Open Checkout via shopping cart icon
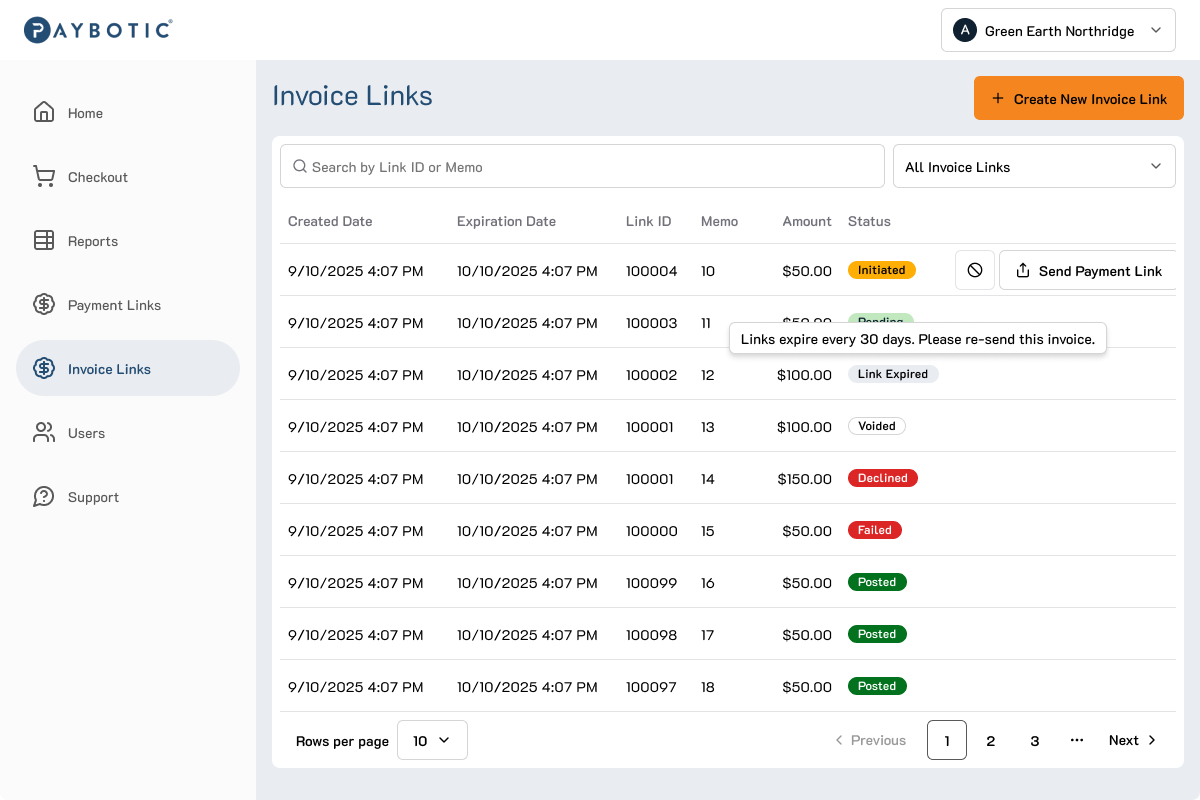 44,177
